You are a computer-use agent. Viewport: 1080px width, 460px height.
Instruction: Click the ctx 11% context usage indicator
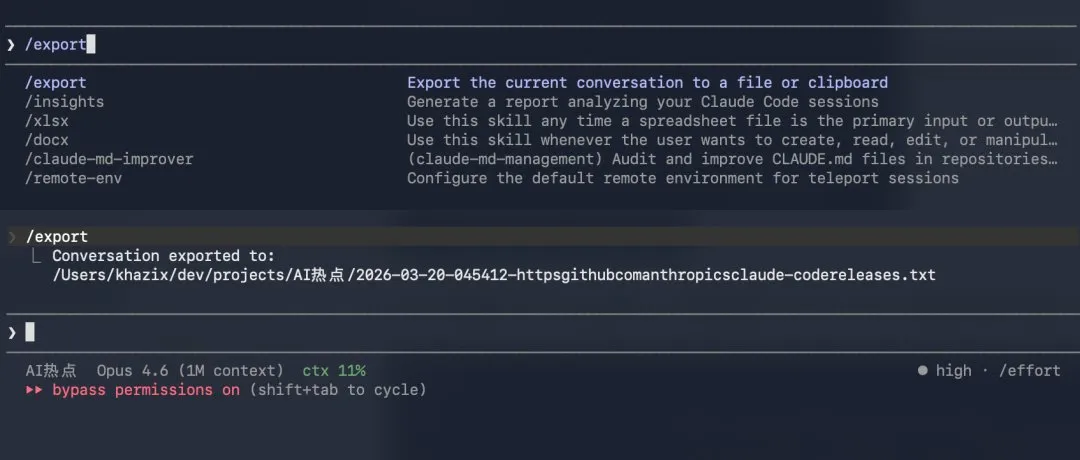click(x=334, y=371)
